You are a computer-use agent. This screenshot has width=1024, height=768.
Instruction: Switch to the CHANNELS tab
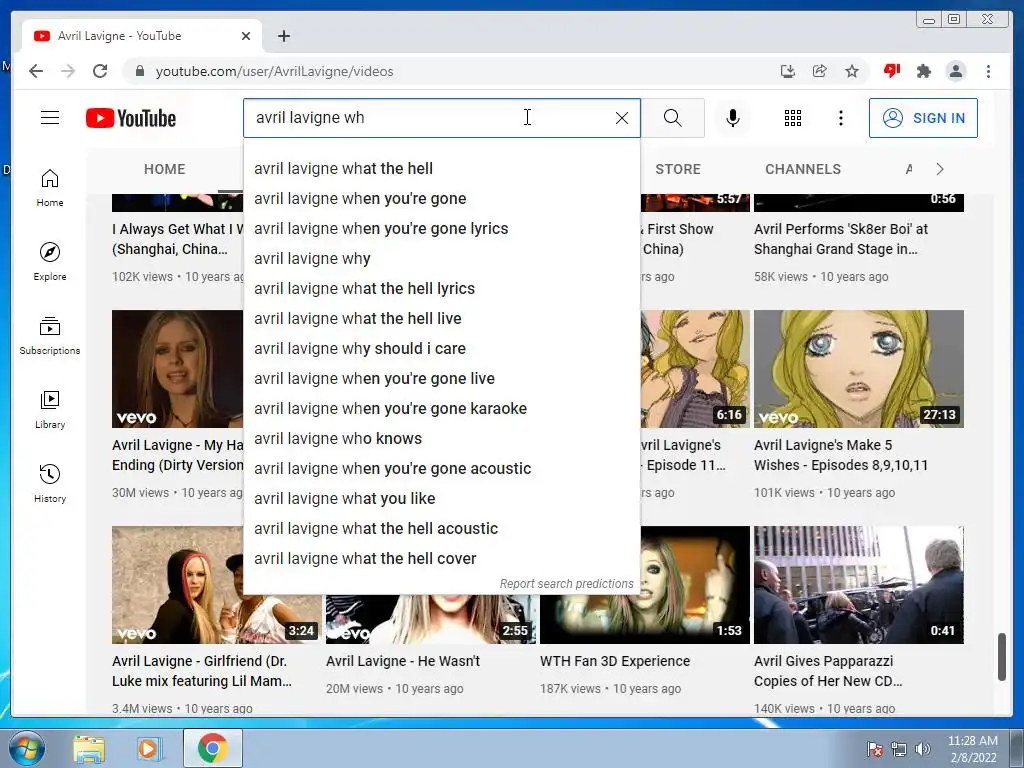point(803,169)
